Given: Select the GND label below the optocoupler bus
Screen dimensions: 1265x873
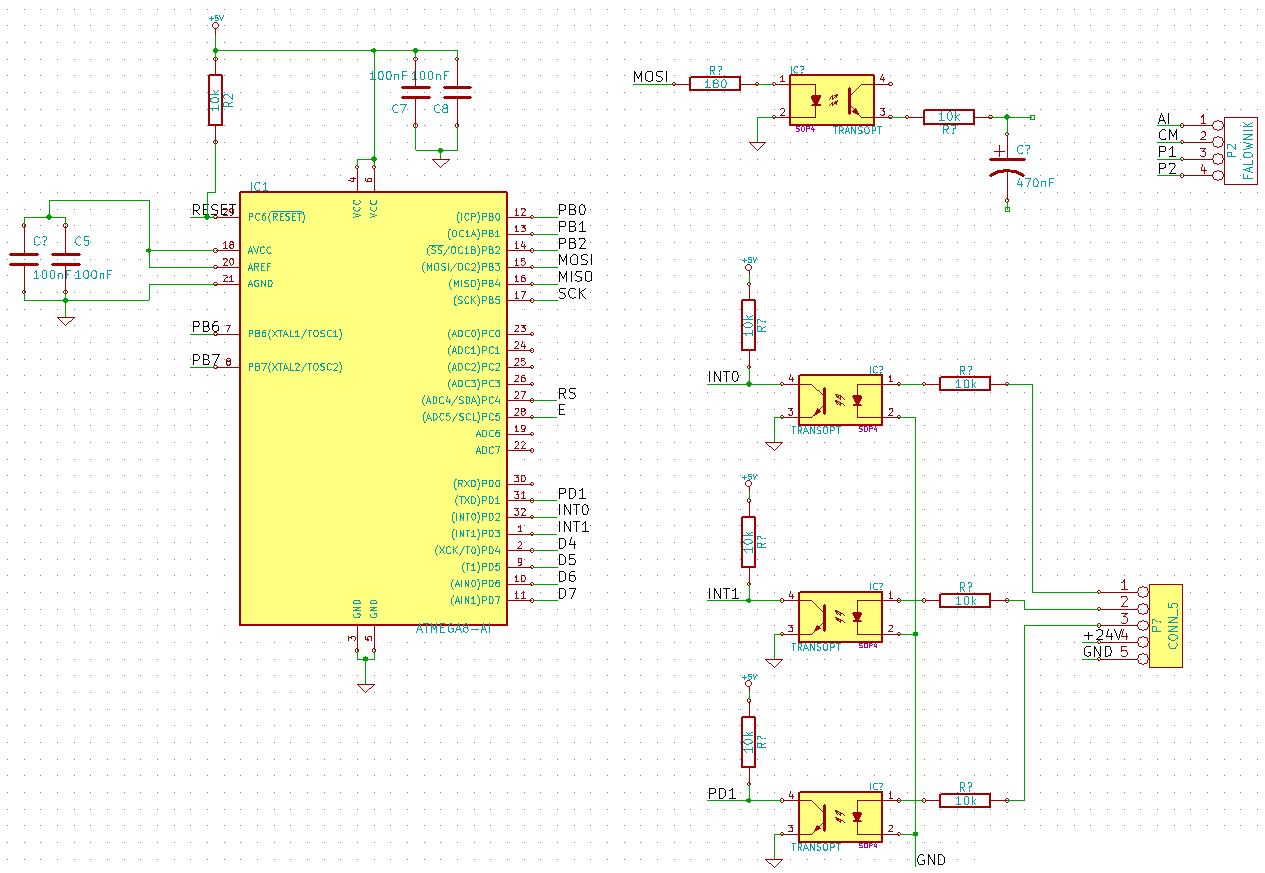Looking at the screenshot, I should coord(930,860).
